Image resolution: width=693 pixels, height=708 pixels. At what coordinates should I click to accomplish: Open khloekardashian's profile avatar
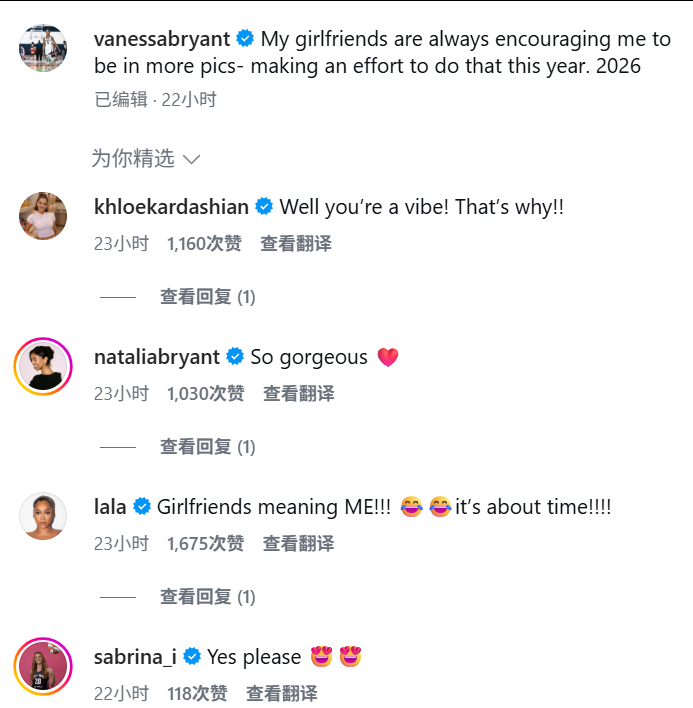[43, 215]
